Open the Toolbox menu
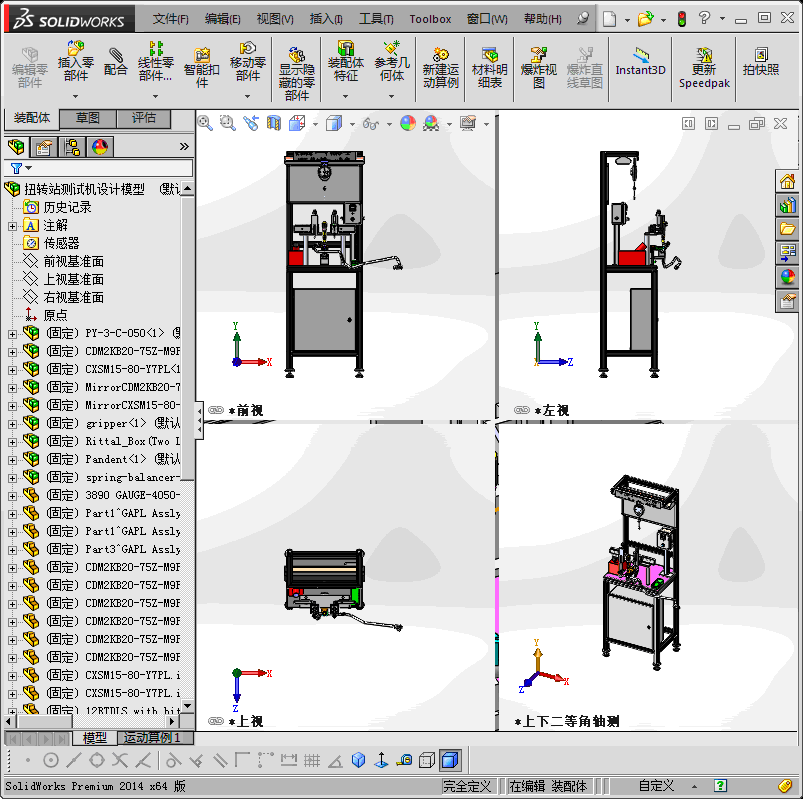Screen dimensions: 803x799 [430, 19]
